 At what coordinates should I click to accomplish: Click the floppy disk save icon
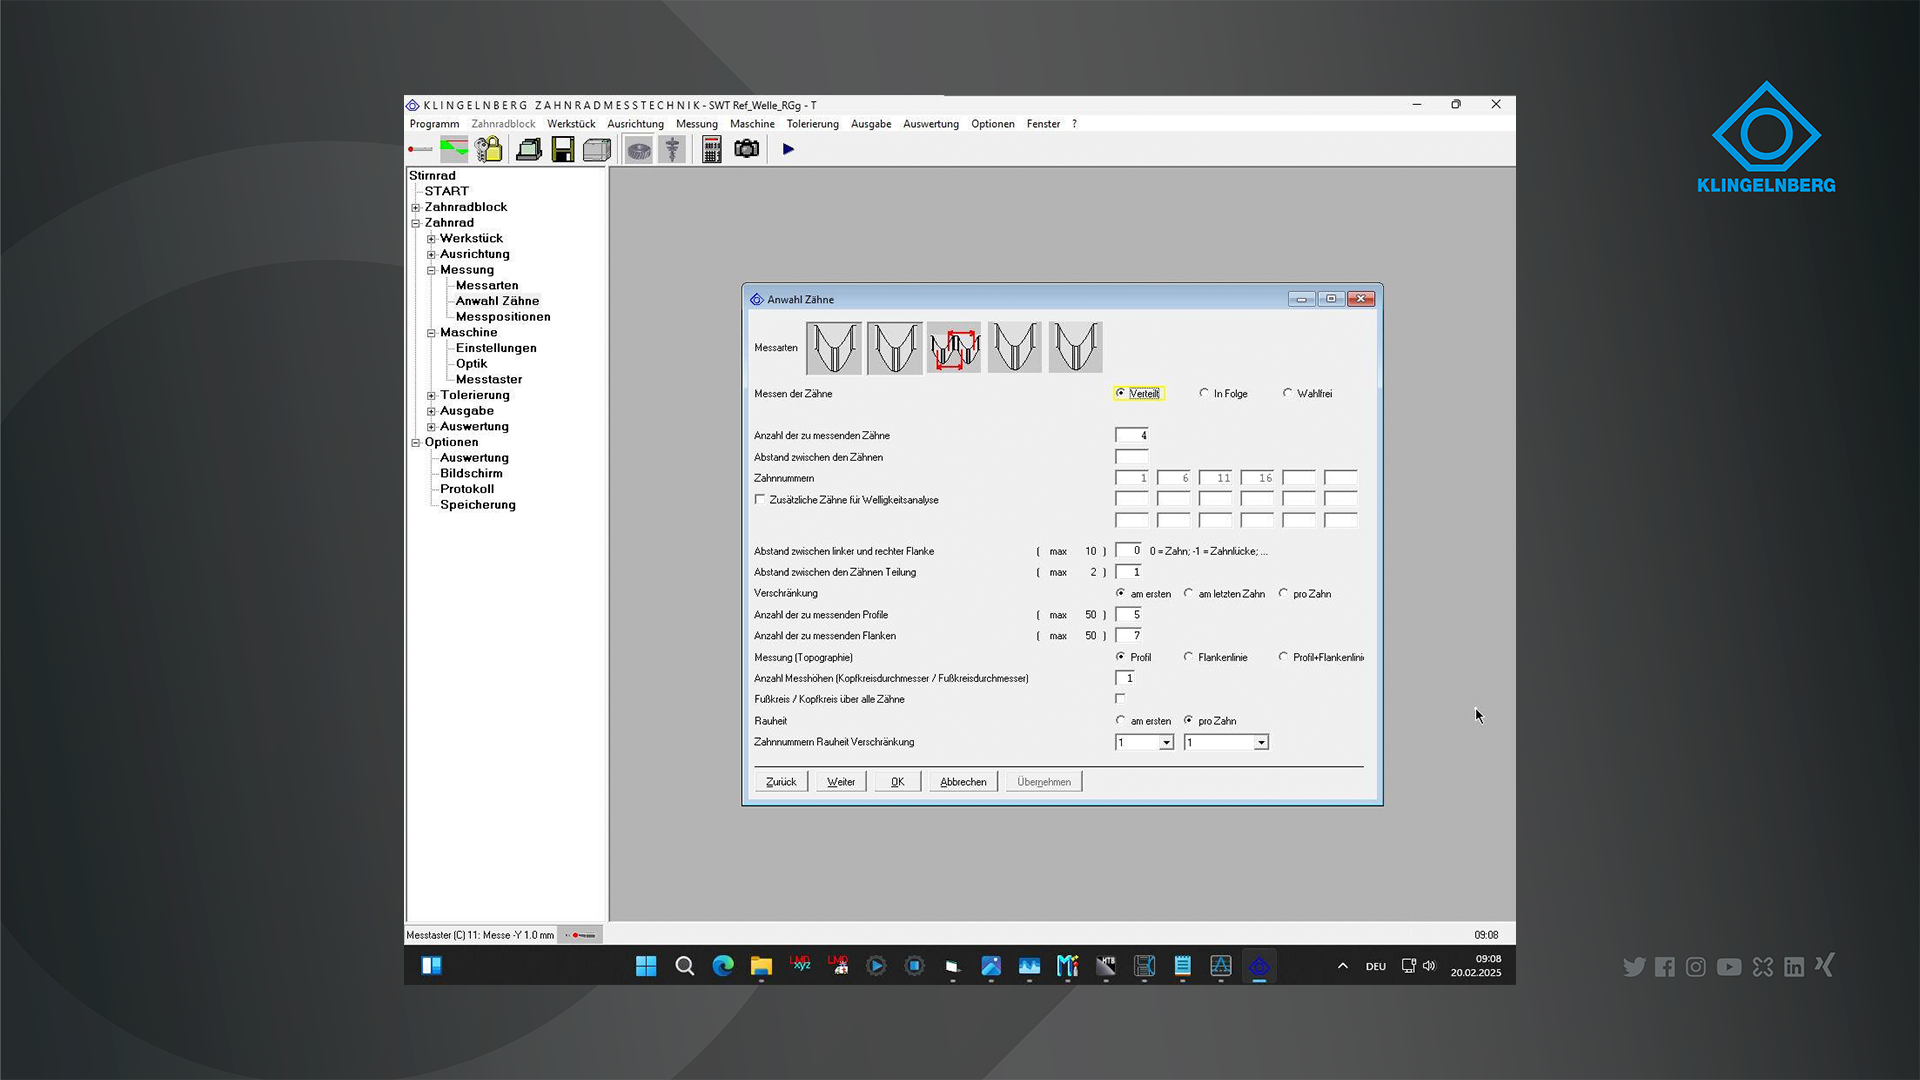pyautogui.click(x=563, y=149)
